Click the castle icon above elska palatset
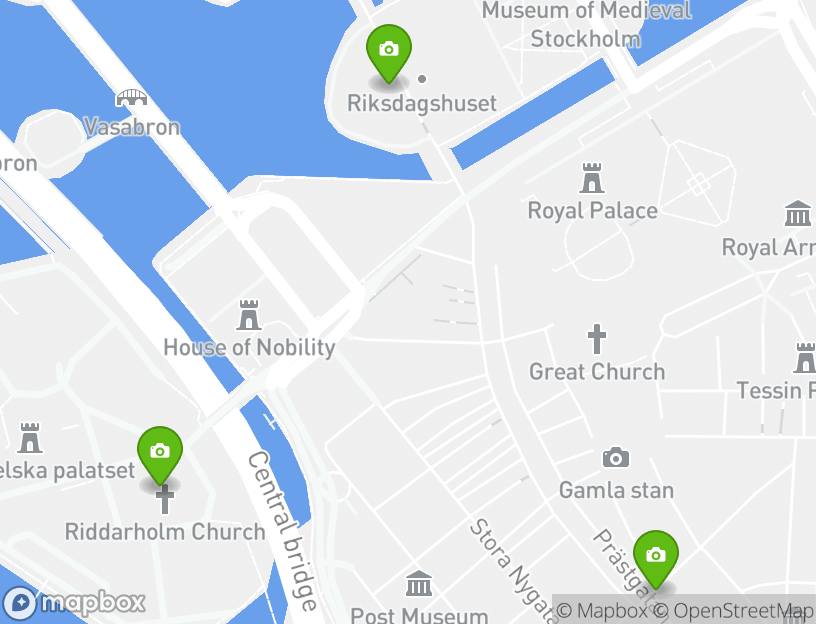816x624 pixels. 30,438
